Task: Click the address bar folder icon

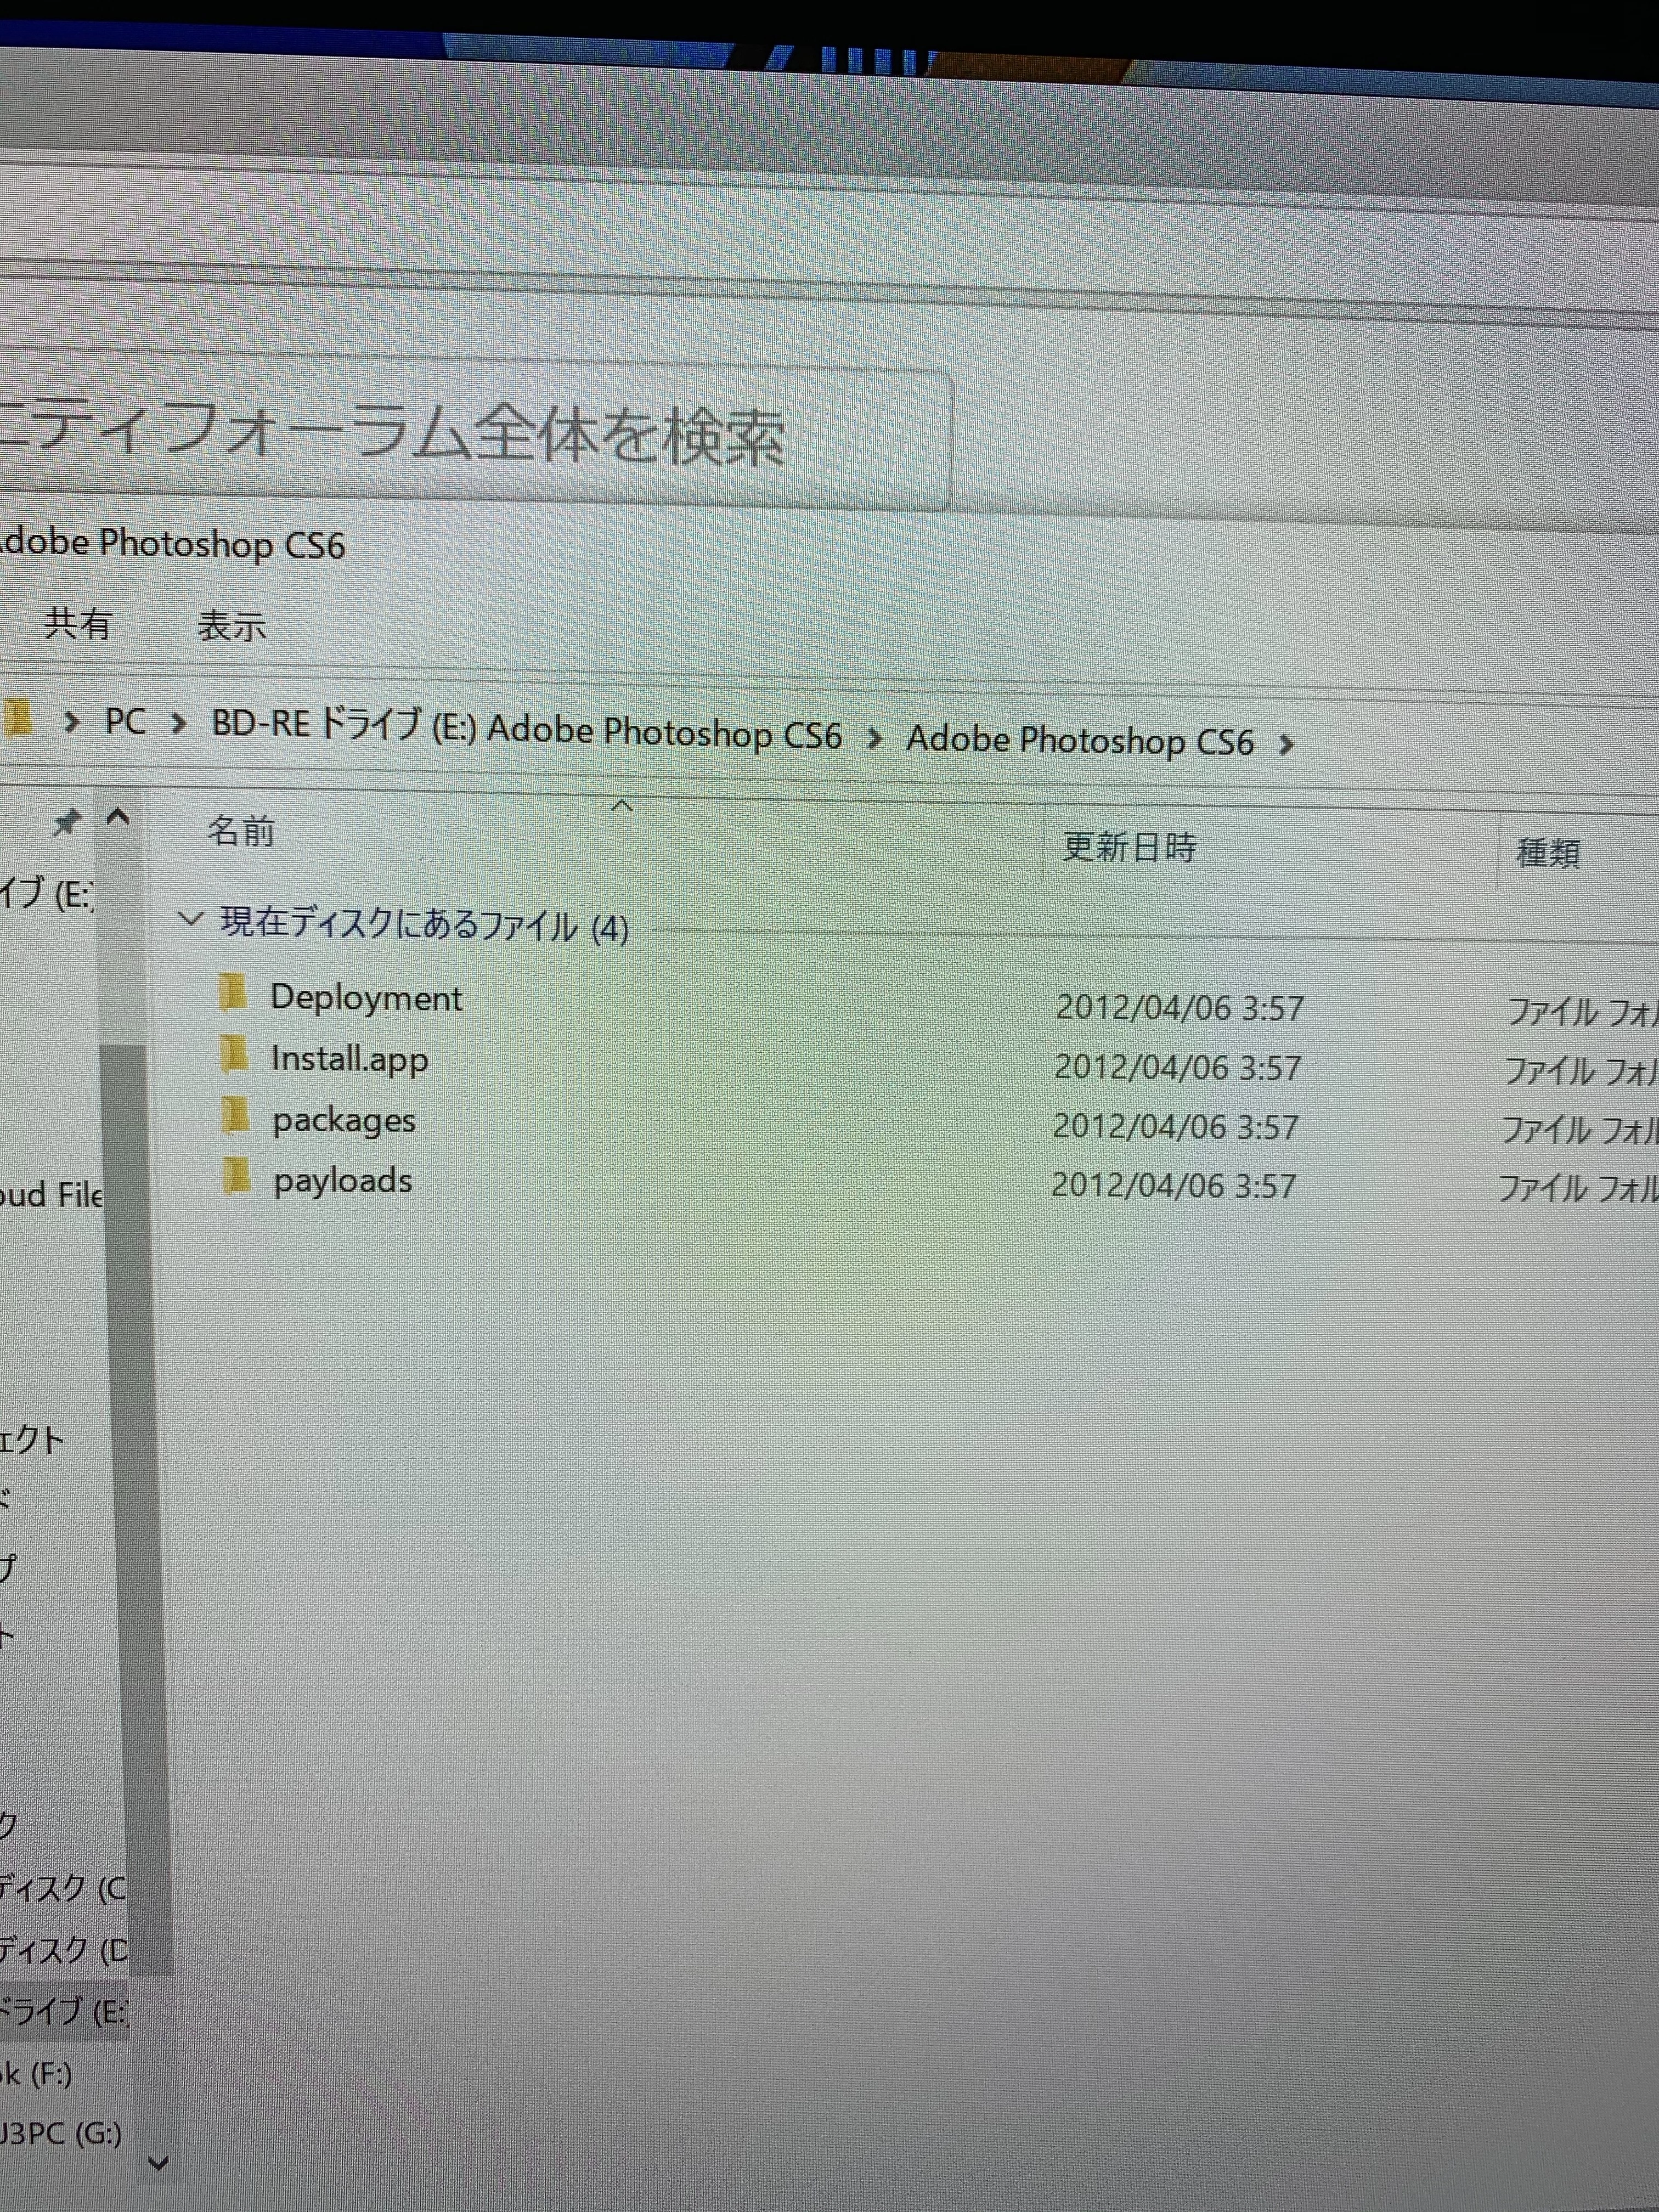Action: click(18, 717)
